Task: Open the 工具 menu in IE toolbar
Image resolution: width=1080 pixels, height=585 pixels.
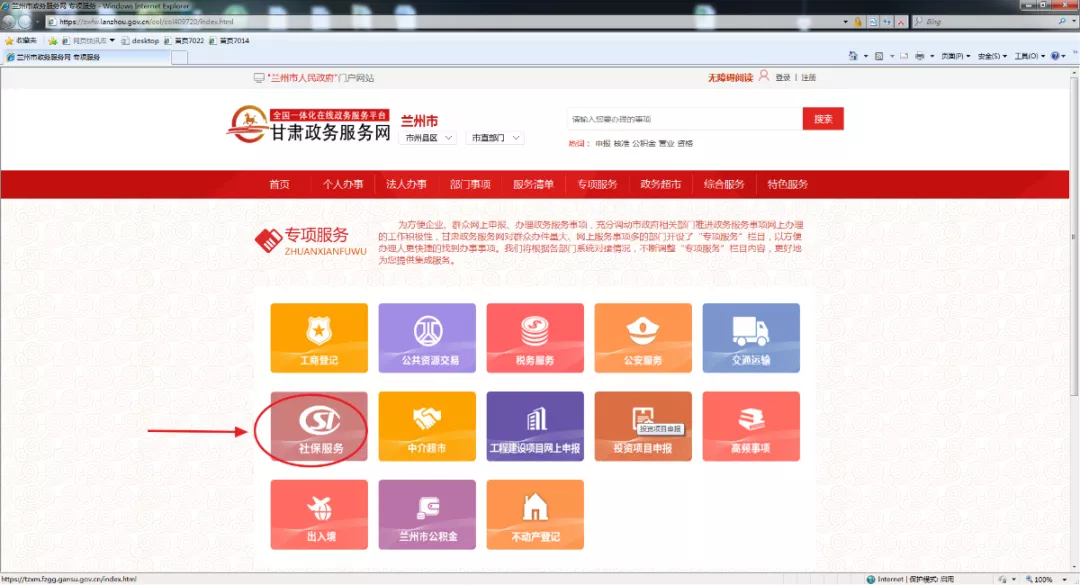Action: coord(1029,56)
